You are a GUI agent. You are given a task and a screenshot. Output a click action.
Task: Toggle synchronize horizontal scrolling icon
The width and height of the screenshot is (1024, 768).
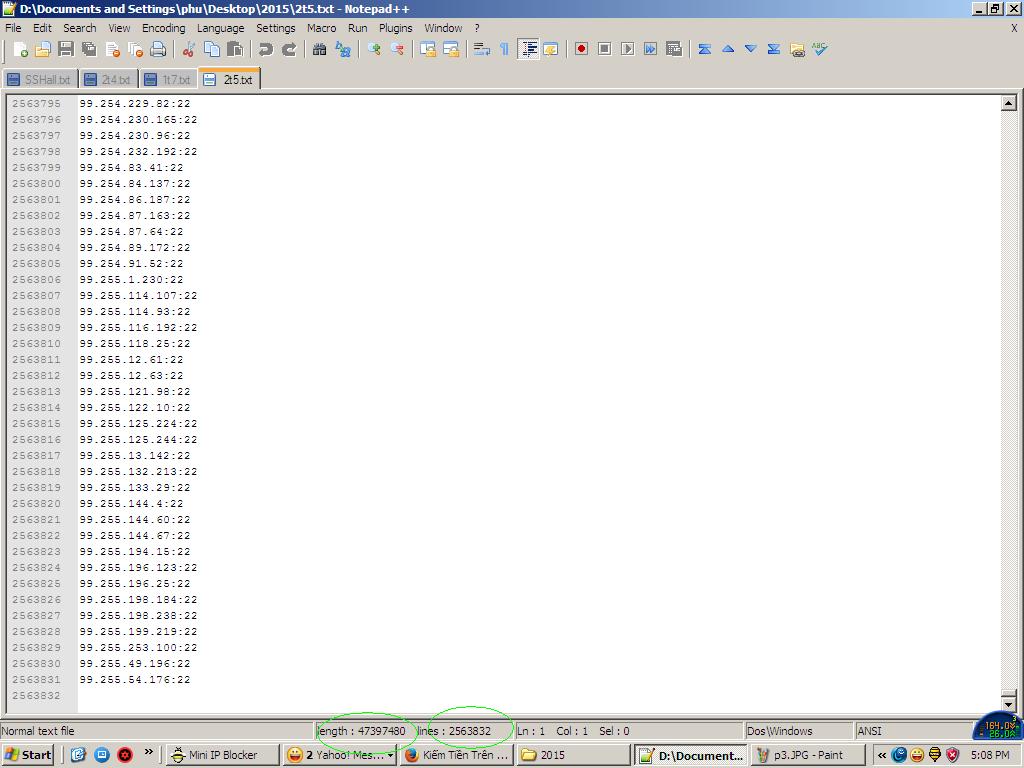tap(451, 50)
